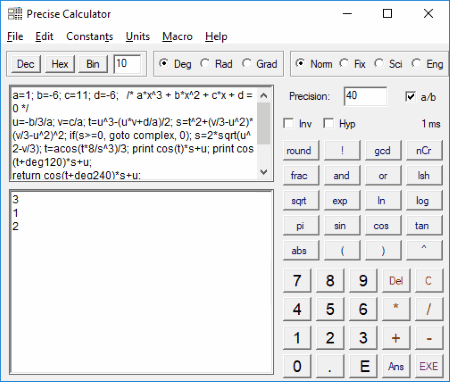450x382 pixels.
Task: Enable the Hyp checkbox
Action: point(339,124)
